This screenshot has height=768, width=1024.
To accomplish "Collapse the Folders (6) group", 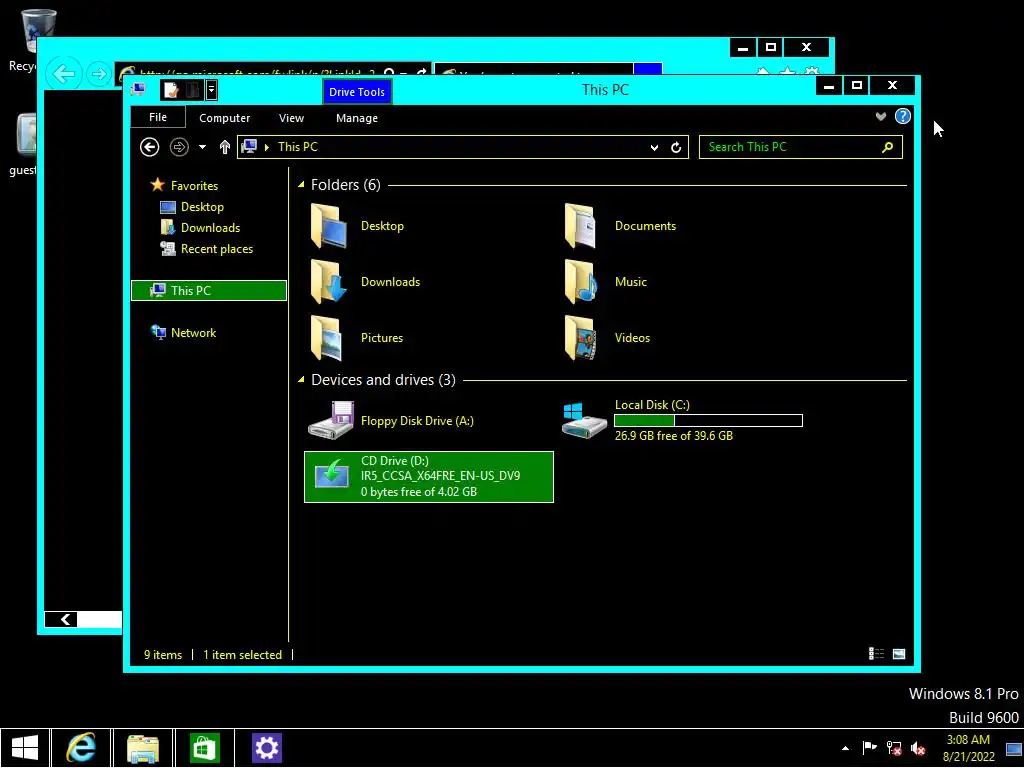I will tap(301, 185).
